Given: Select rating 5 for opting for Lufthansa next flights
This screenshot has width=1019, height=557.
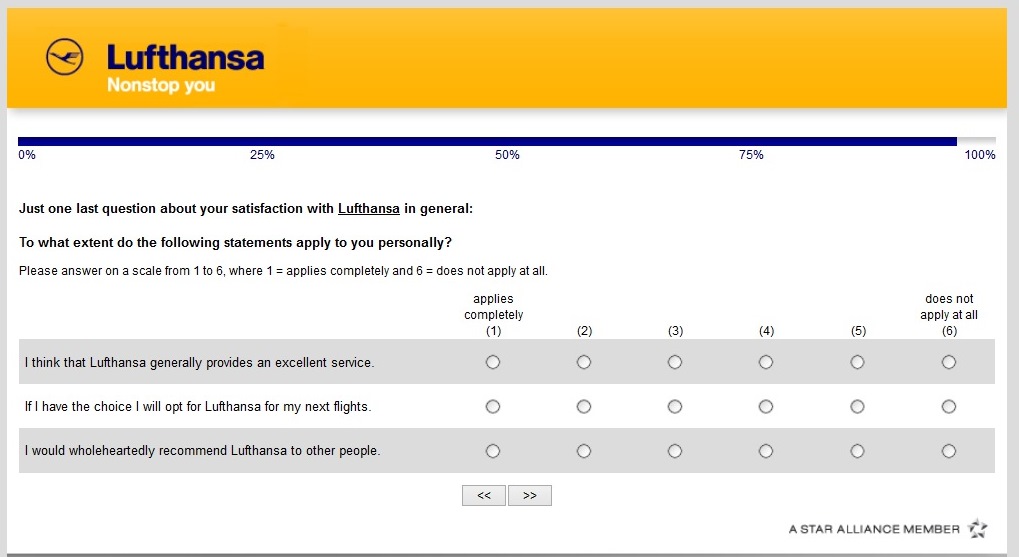Looking at the screenshot, I should click(x=858, y=407).
